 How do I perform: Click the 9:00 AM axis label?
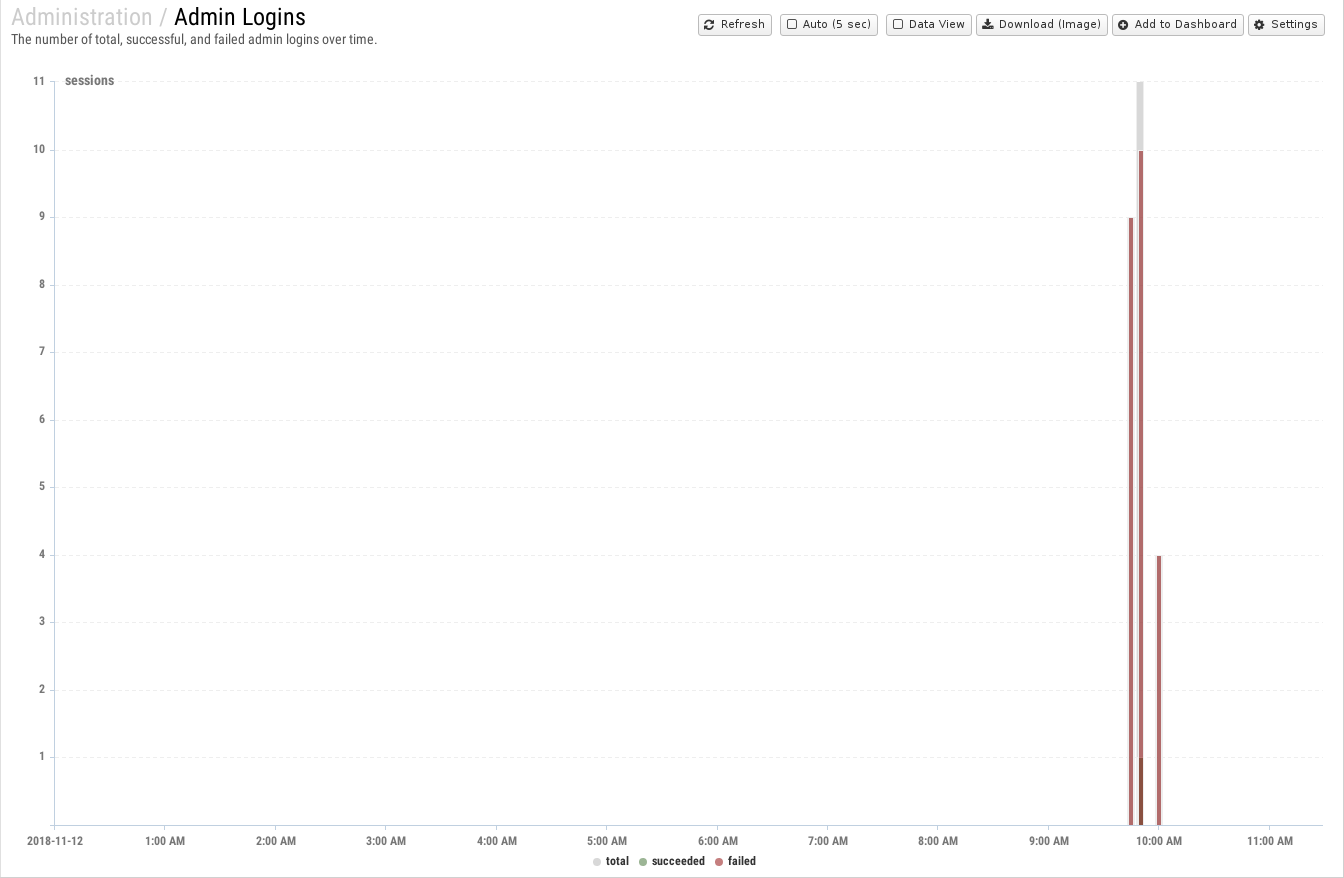tap(1048, 841)
